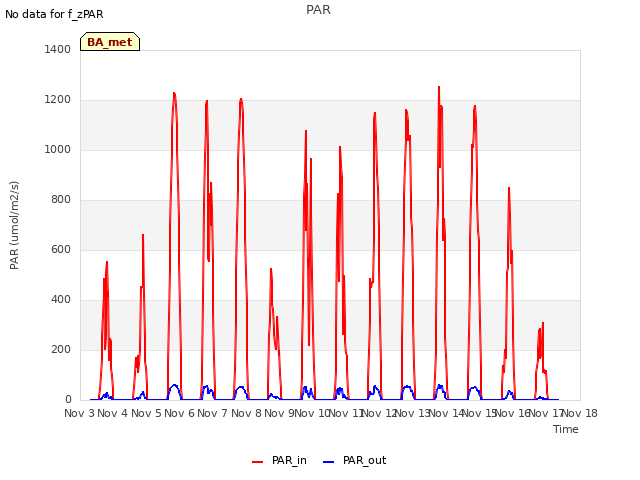Click the red PAR_in legend line swatch

click(x=258, y=462)
